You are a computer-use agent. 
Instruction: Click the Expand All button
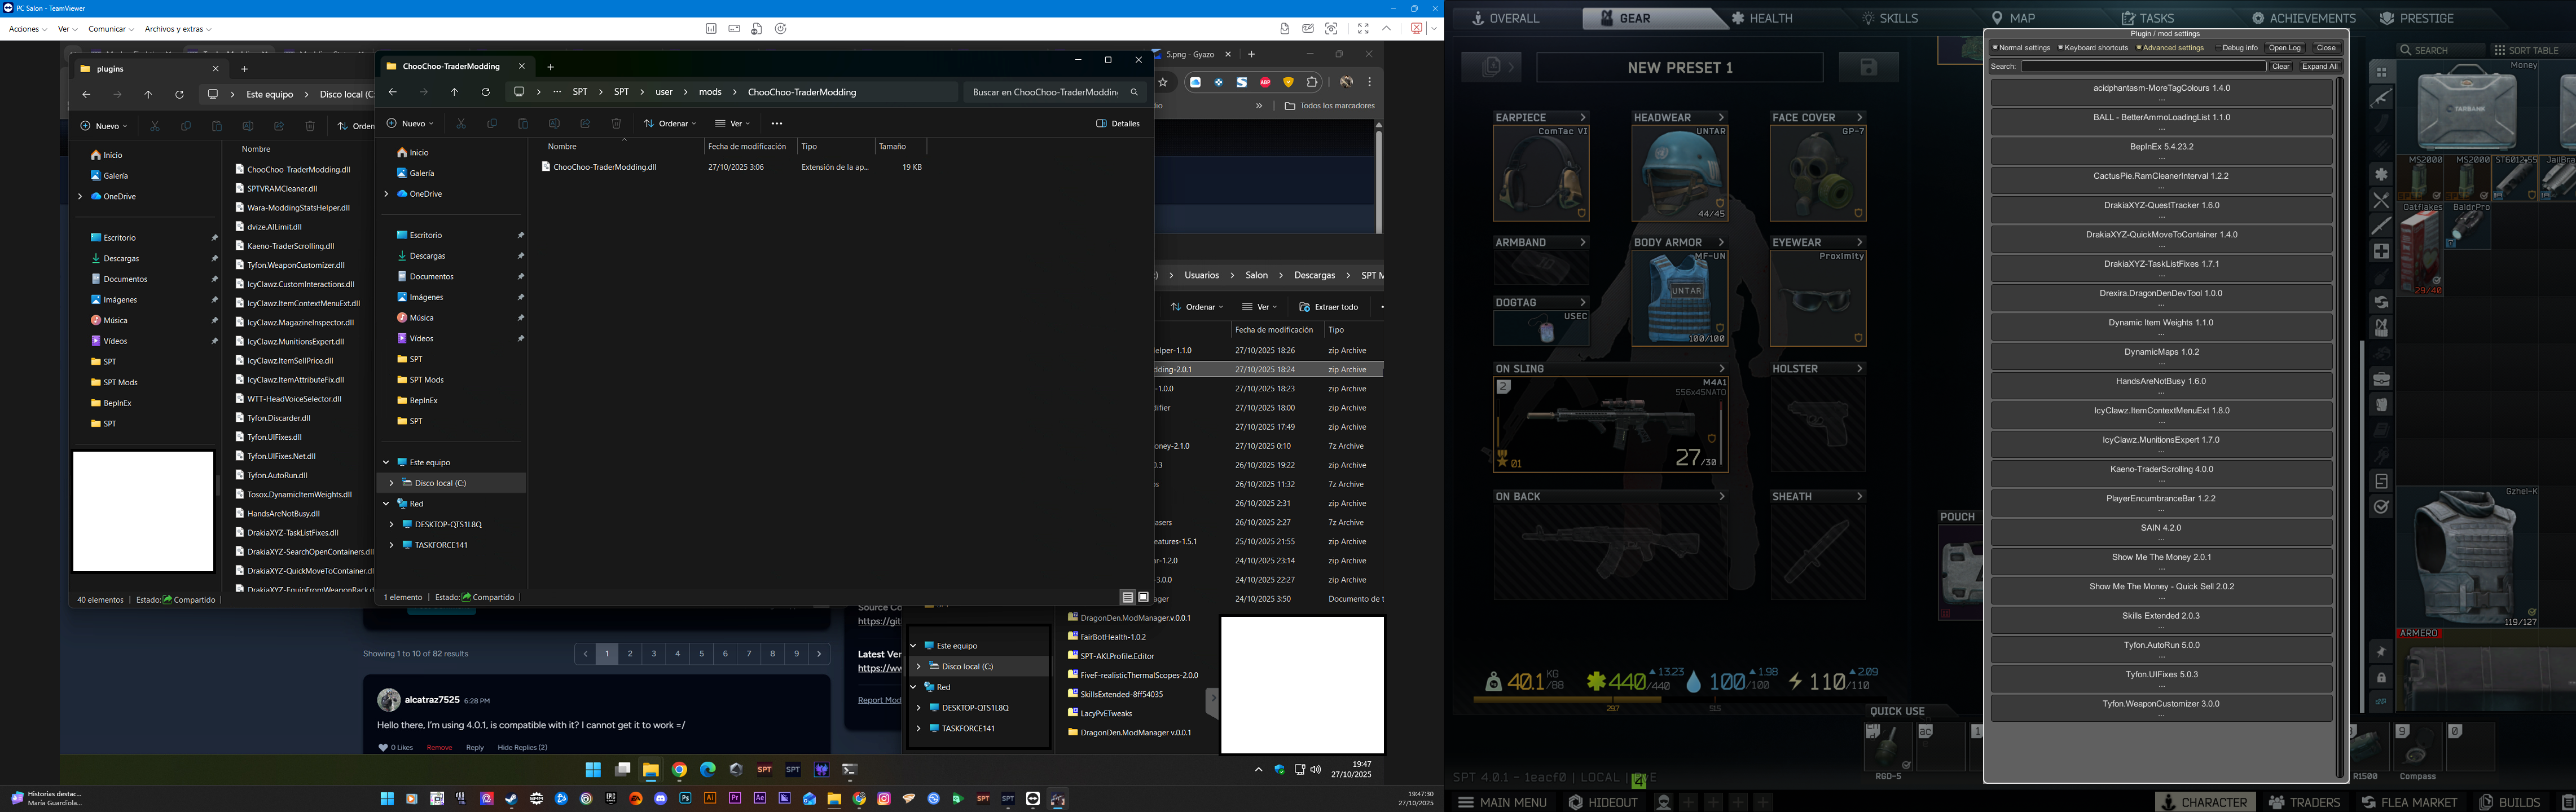tap(2319, 66)
